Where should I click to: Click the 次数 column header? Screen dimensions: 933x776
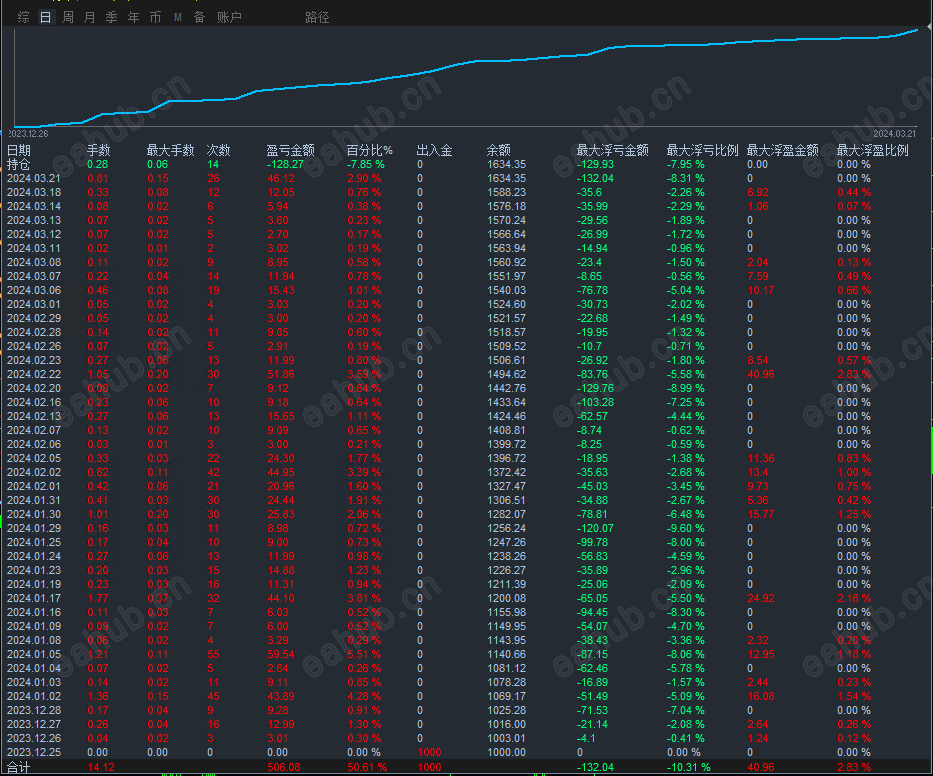(x=218, y=150)
